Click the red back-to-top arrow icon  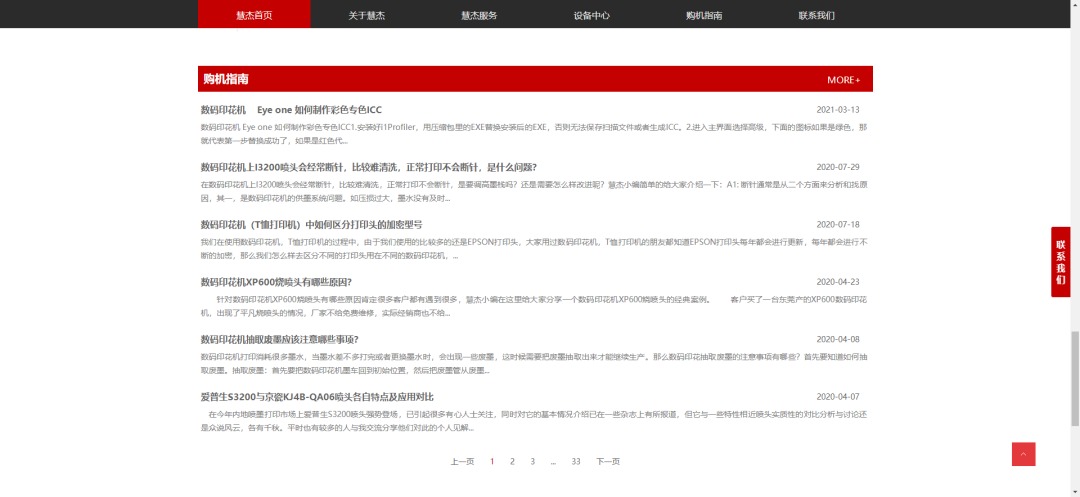pos(1023,454)
